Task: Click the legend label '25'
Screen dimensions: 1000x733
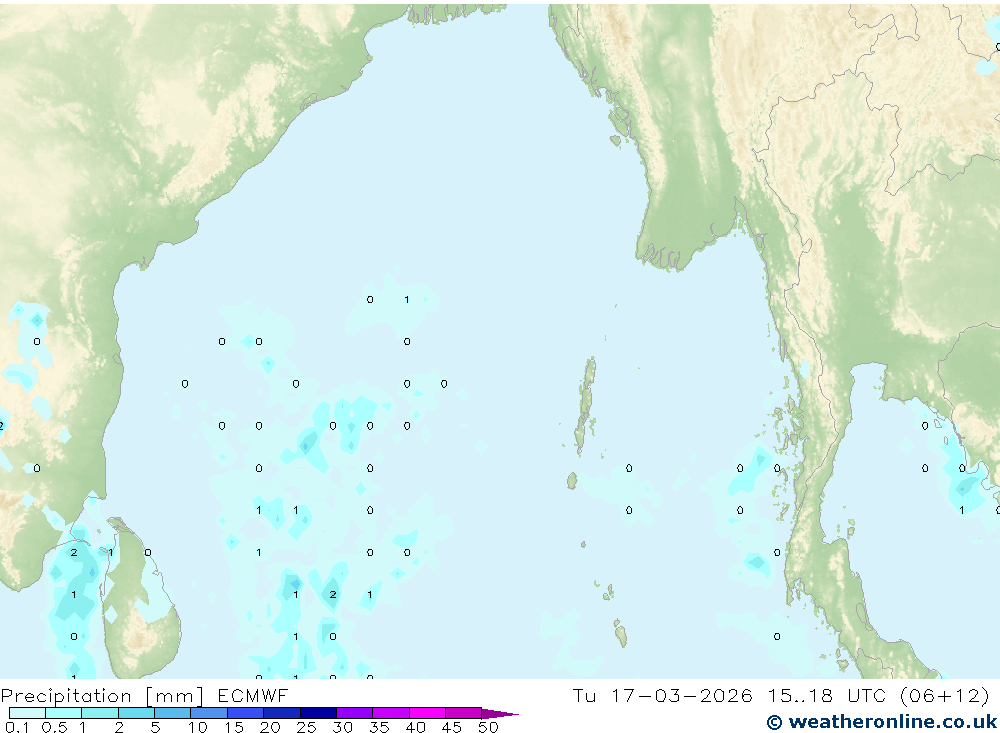Action: pyautogui.click(x=307, y=727)
